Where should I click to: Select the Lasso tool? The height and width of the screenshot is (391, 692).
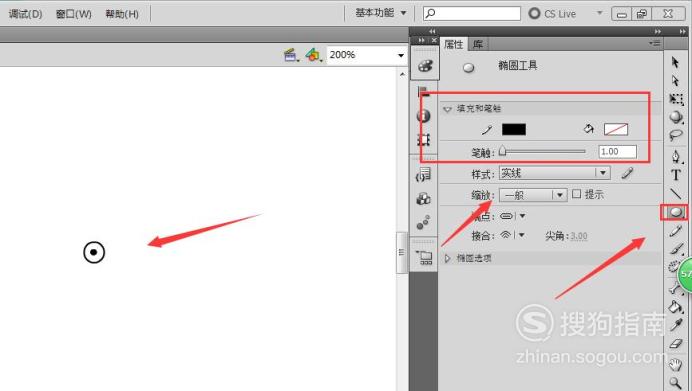(x=676, y=135)
